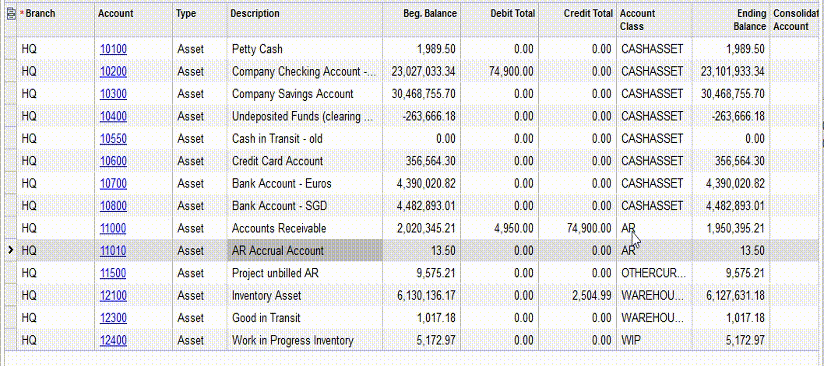
Task: Click the current row arrow indicator for 11010
Action: tap(10, 251)
